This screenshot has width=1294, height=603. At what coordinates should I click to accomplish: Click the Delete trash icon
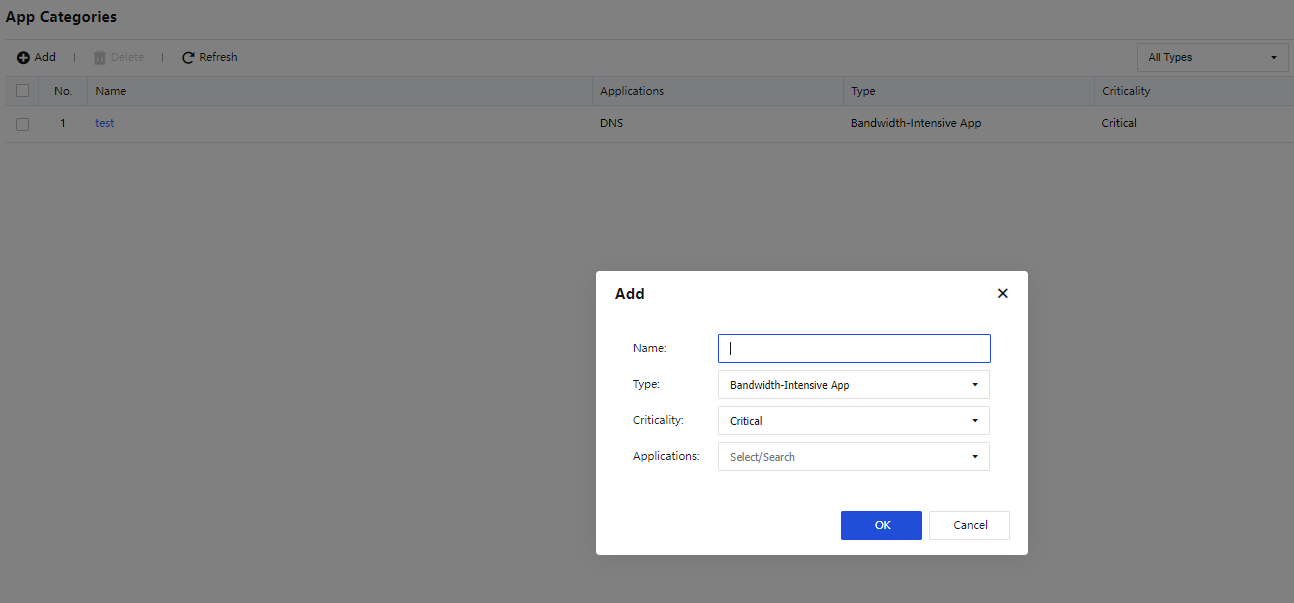(100, 58)
